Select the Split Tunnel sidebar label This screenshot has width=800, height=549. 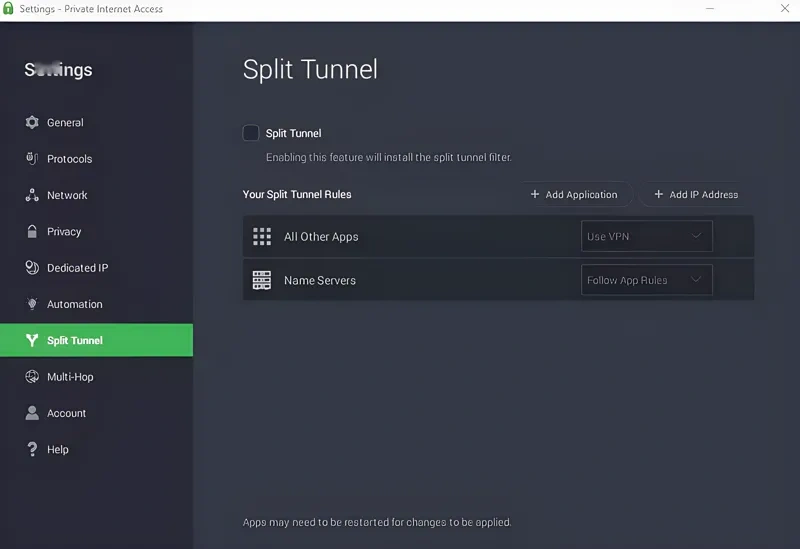pyautogui.click(x=75, y=340)
